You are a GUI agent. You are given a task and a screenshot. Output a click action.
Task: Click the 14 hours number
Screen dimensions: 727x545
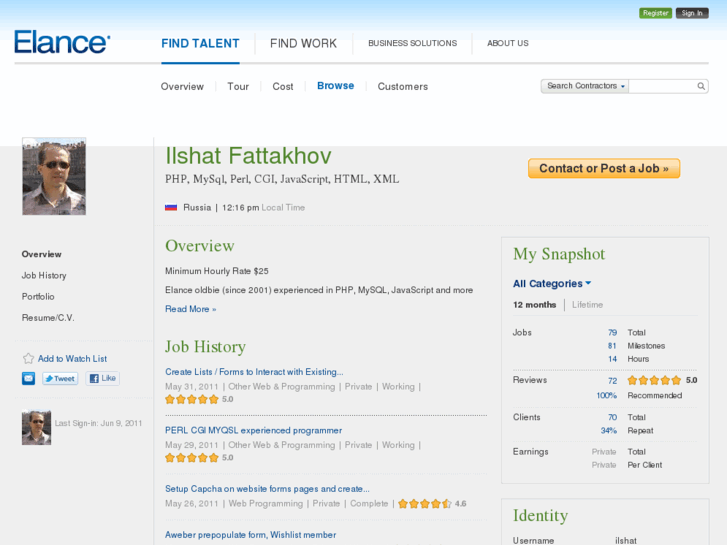coord(612,359)
